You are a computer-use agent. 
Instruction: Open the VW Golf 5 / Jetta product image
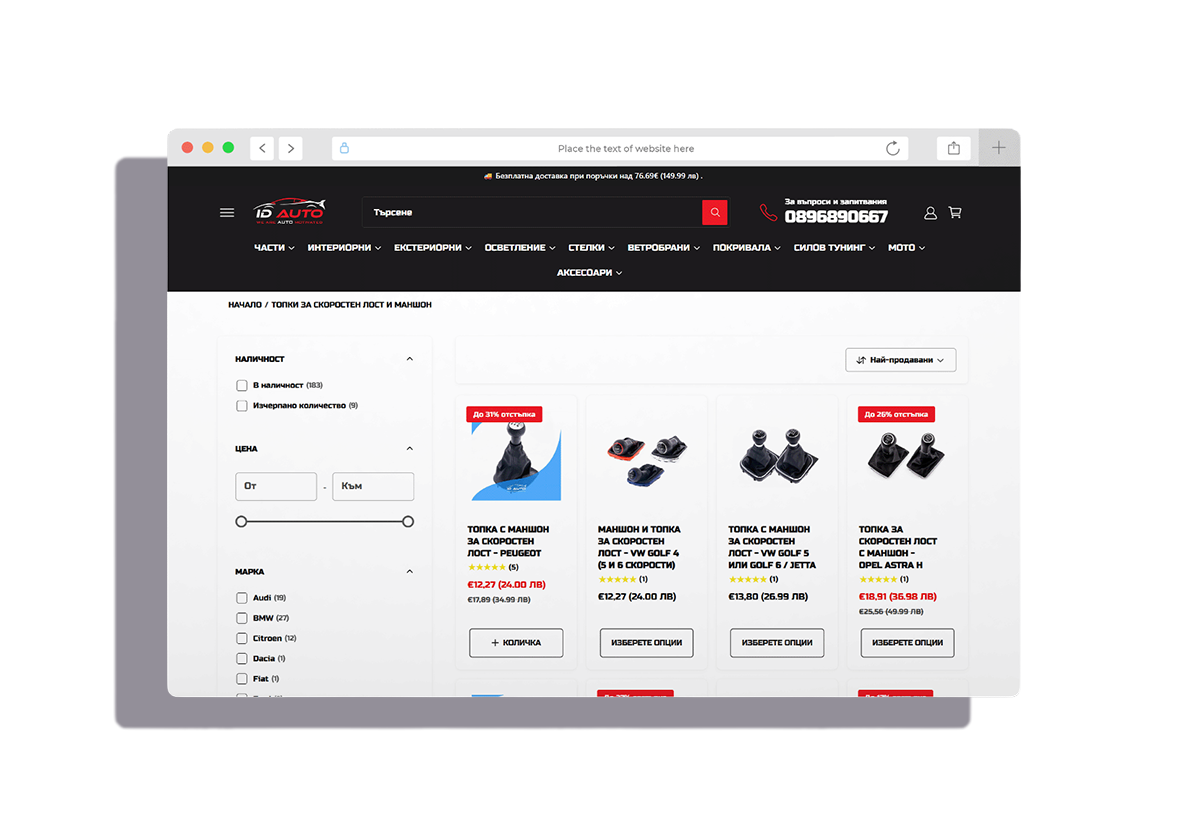click(777, 455)
